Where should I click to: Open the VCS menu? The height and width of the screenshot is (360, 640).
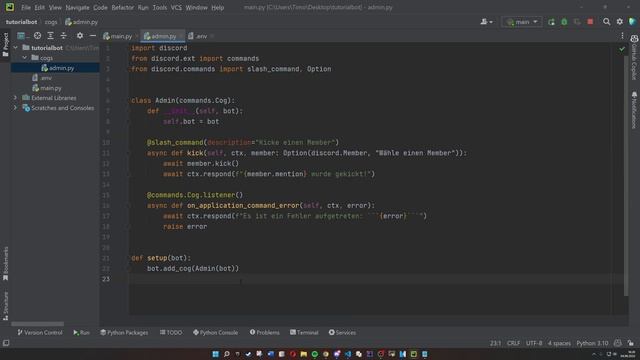176,7
